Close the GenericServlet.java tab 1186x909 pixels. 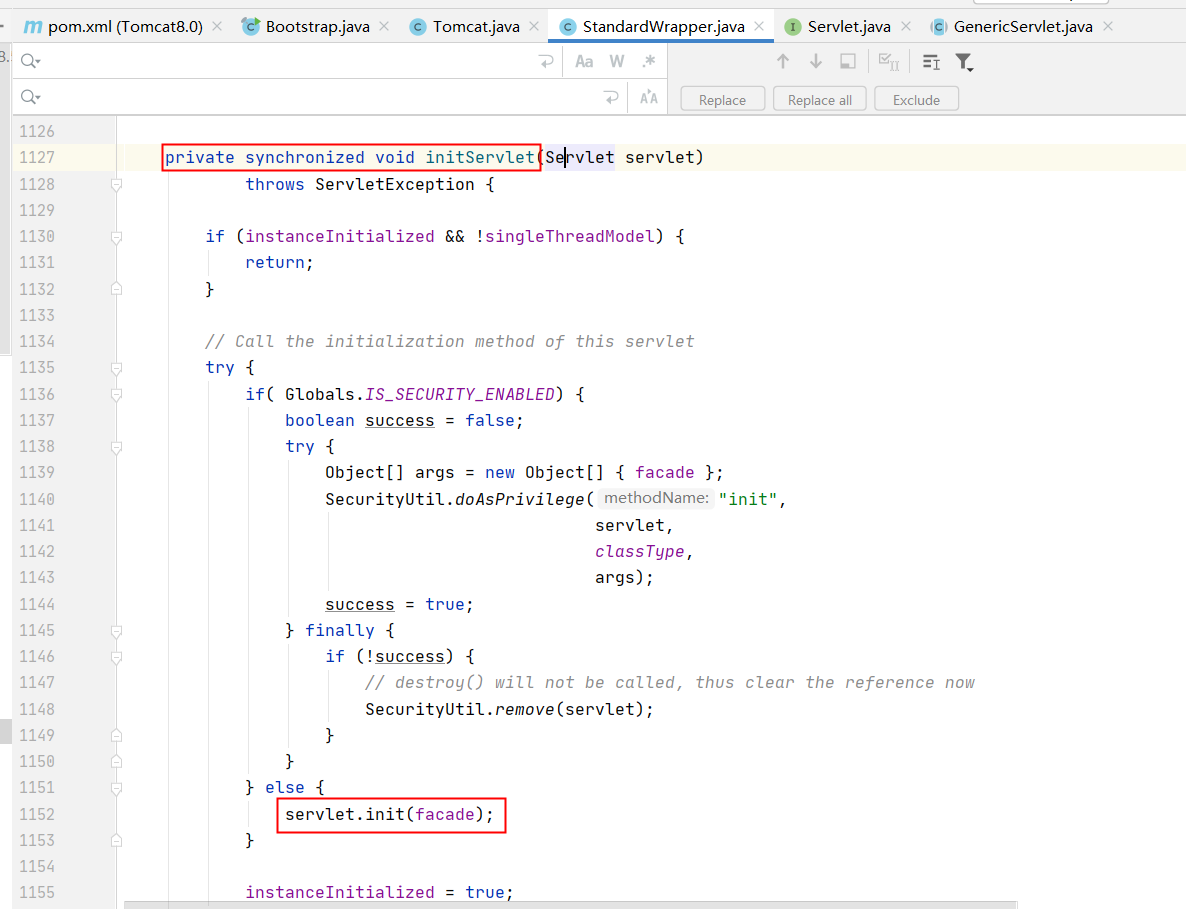1108,26
